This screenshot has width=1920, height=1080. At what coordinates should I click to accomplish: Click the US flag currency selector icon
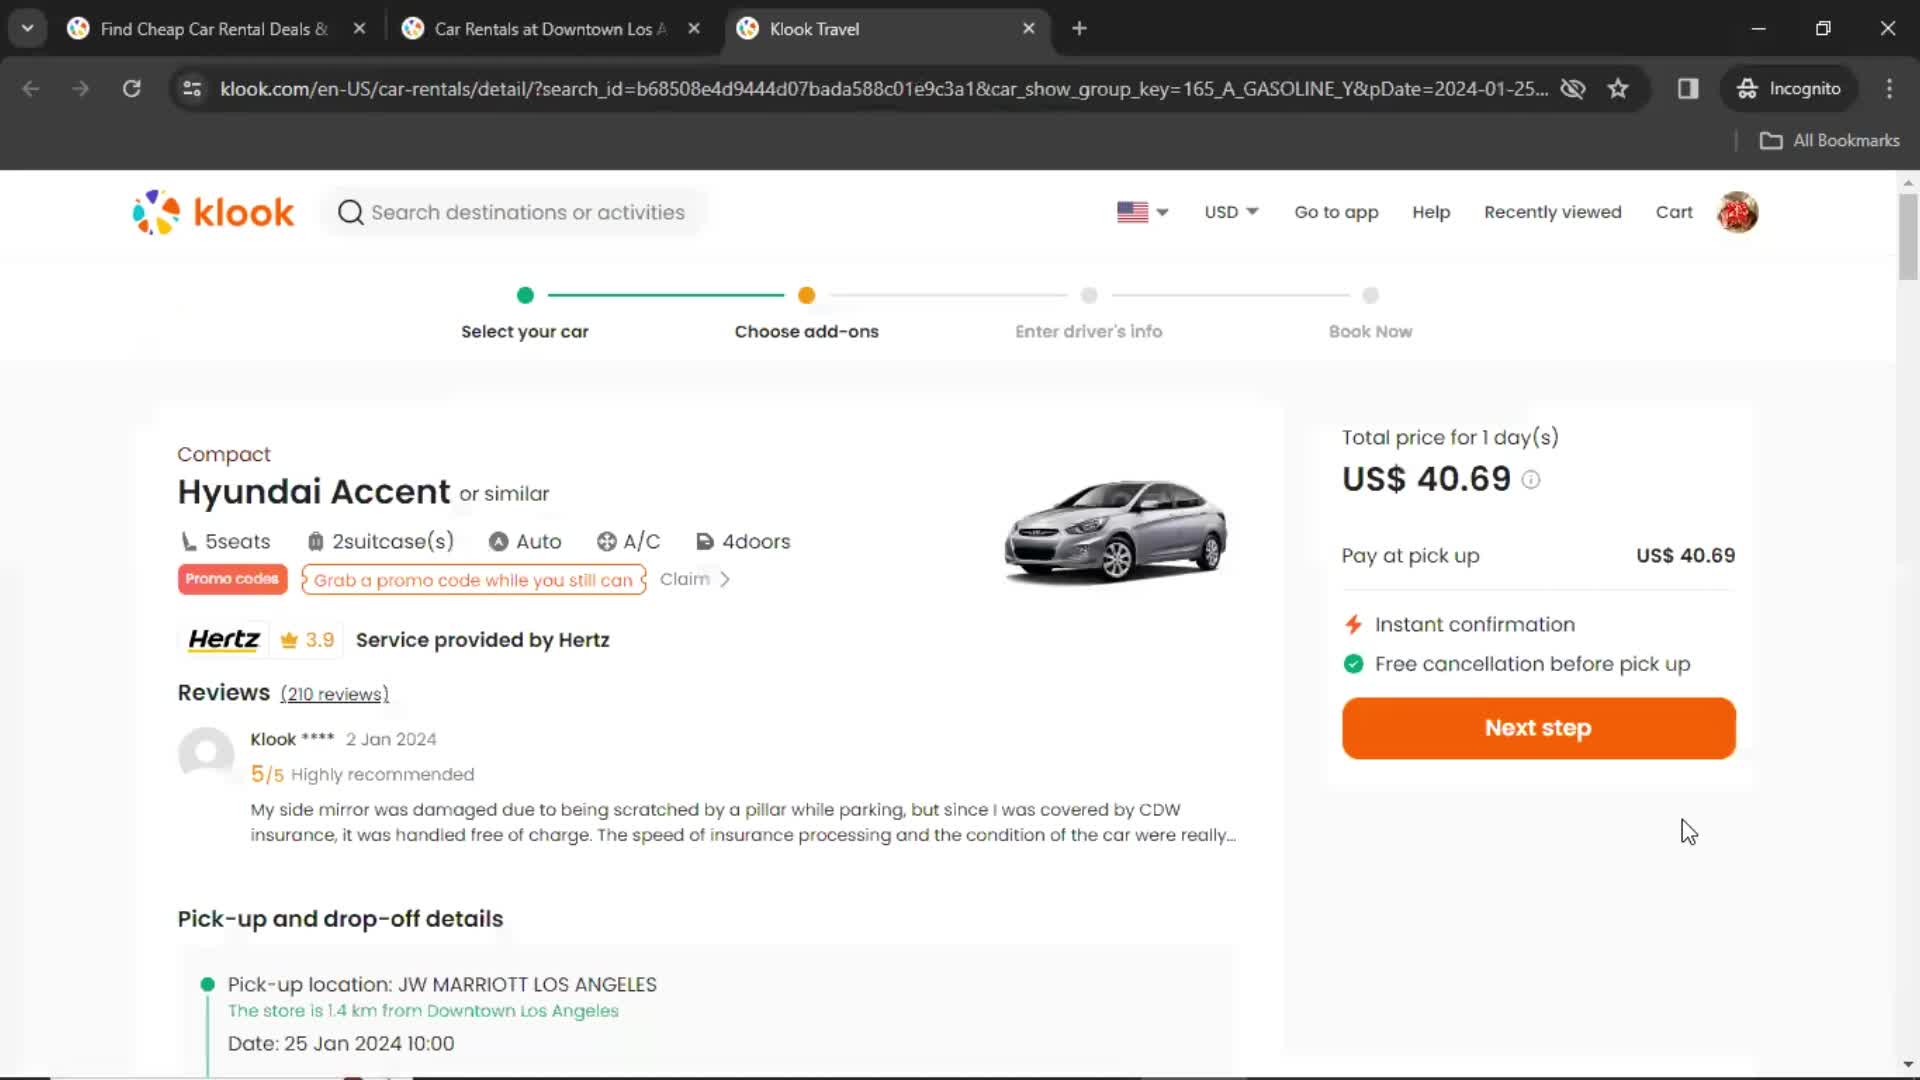click(1138, 212)
